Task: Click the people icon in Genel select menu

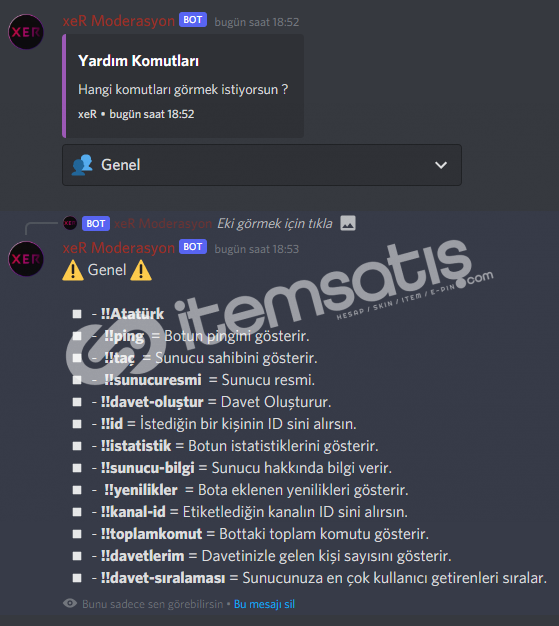Action: click(82, 165)
